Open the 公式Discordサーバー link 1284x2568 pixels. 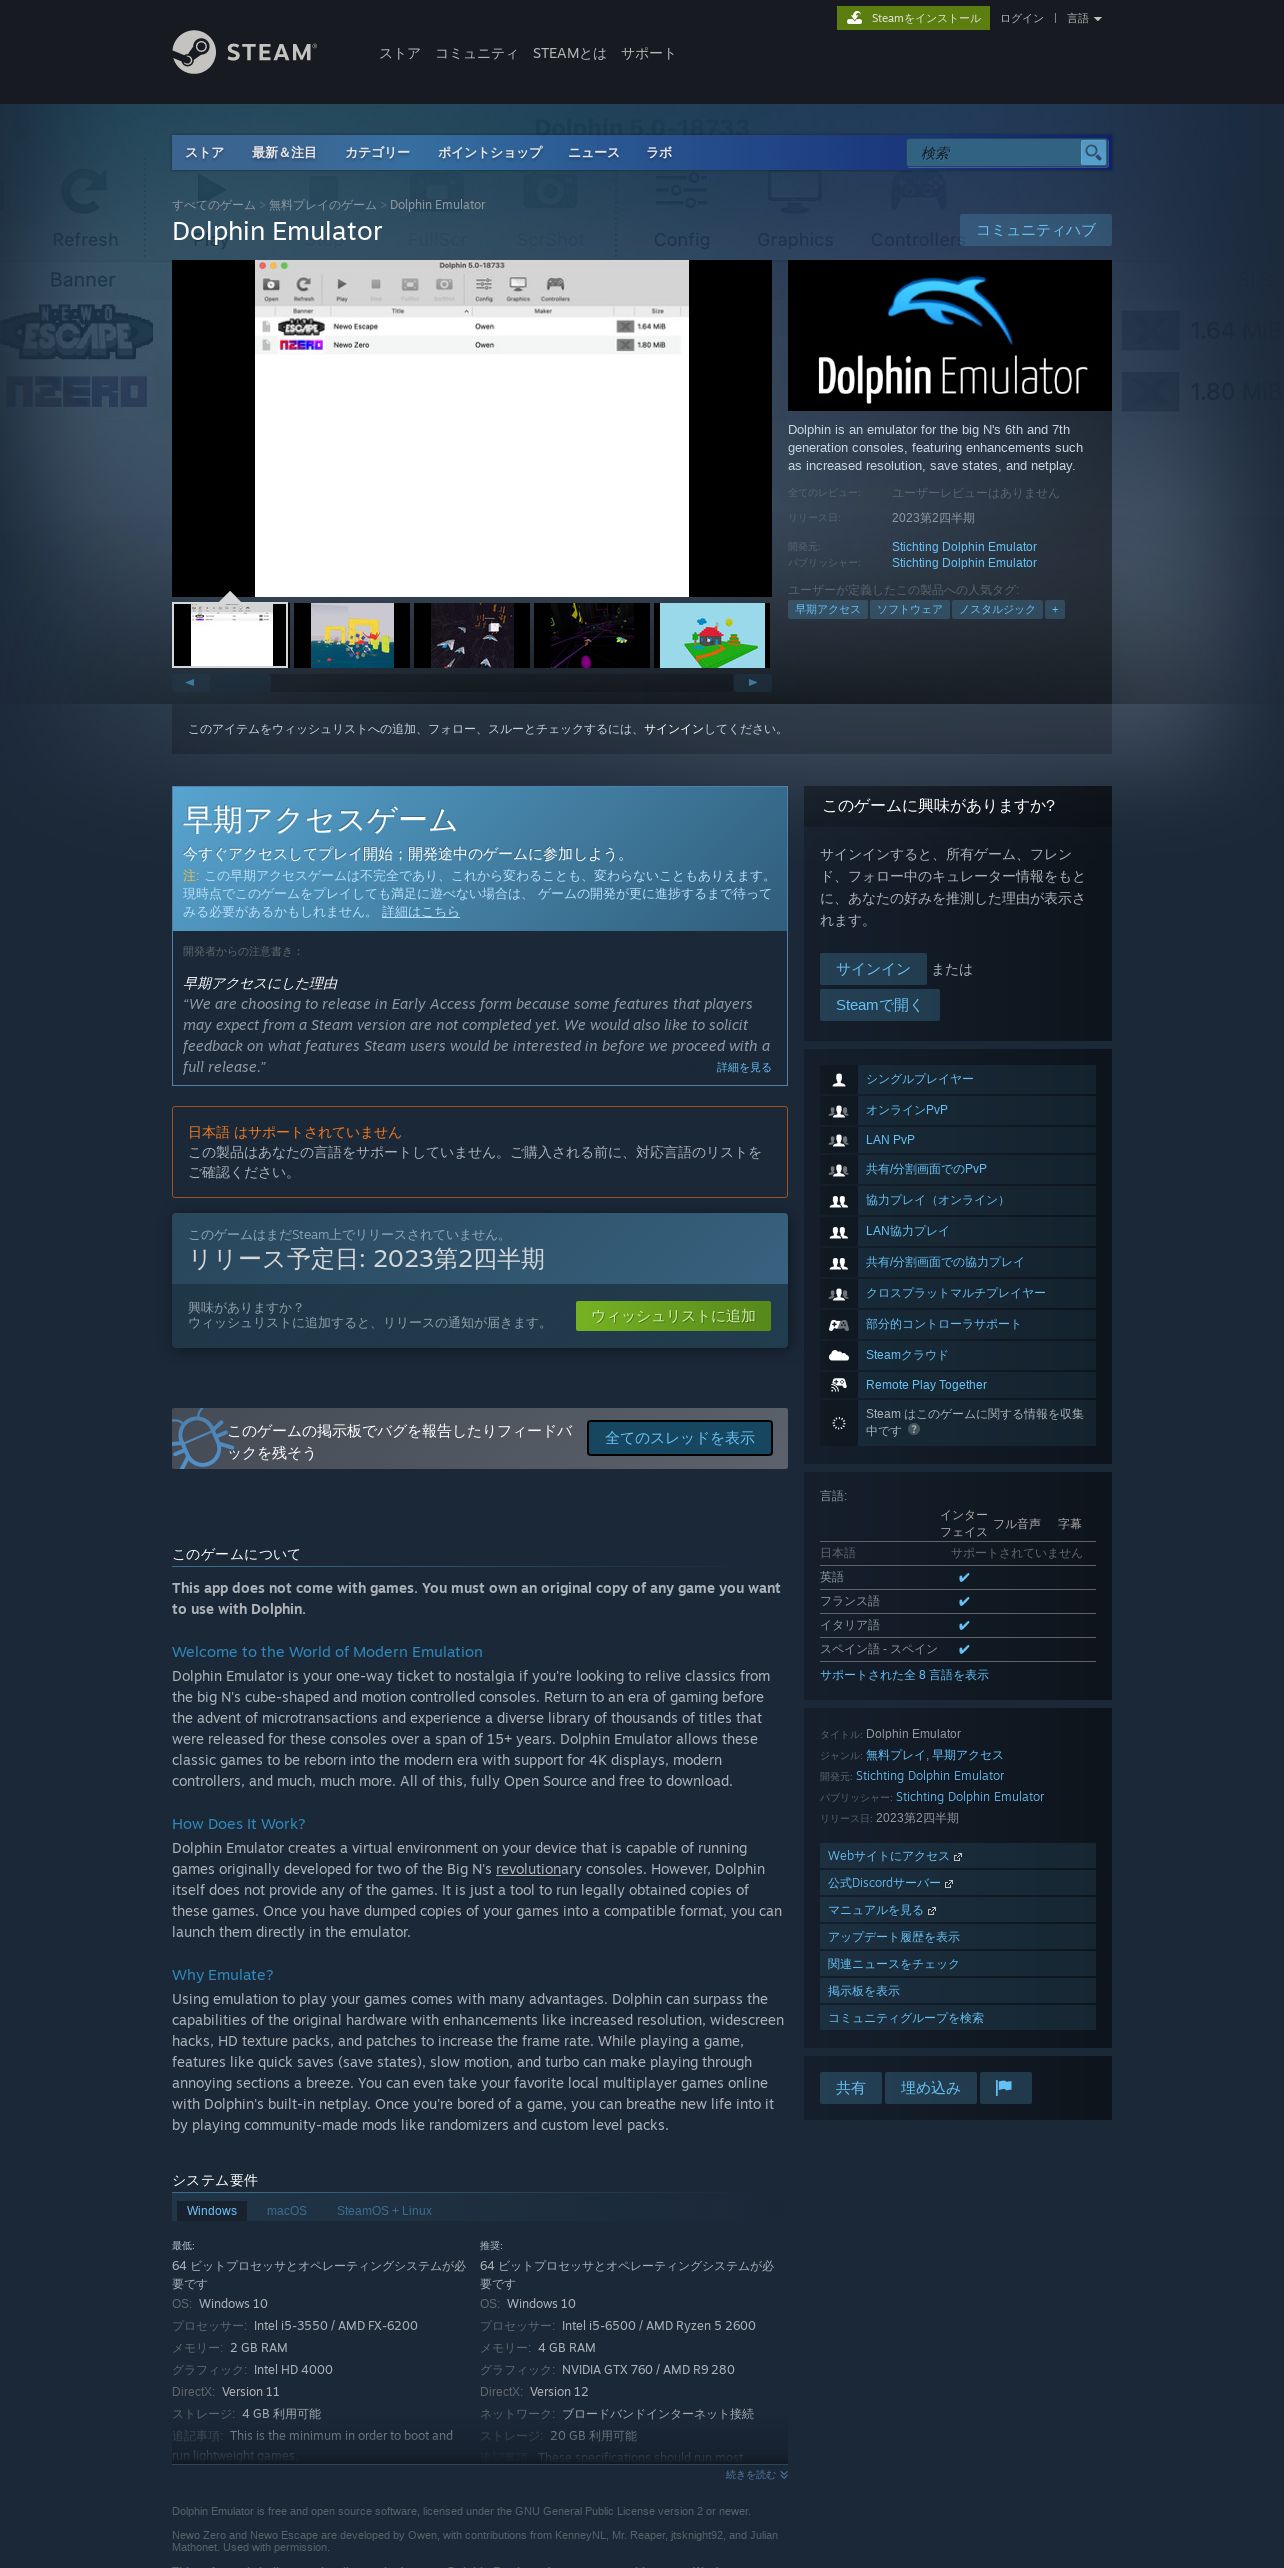click(957, 1883)
